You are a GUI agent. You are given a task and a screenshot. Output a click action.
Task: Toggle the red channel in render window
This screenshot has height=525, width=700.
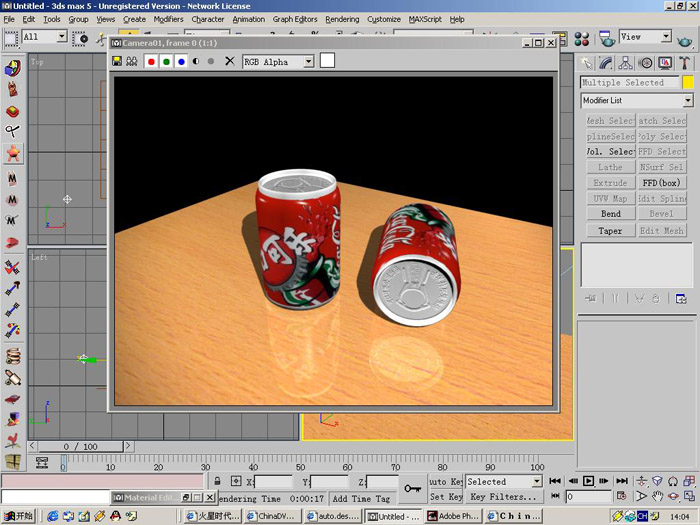151,61
